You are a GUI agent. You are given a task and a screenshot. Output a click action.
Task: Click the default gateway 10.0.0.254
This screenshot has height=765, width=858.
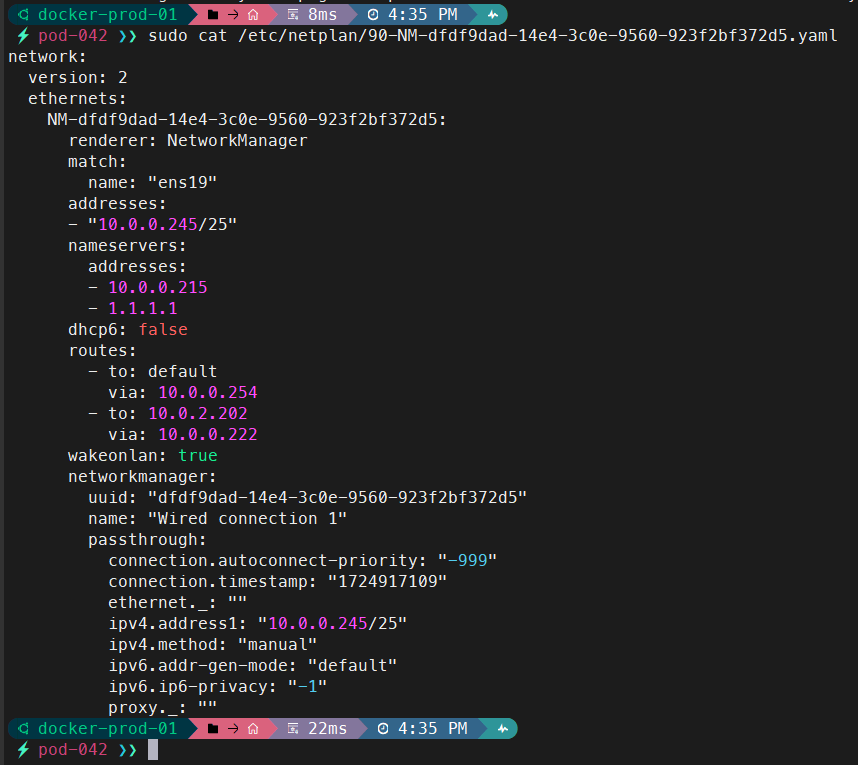[x=208, y=392]
